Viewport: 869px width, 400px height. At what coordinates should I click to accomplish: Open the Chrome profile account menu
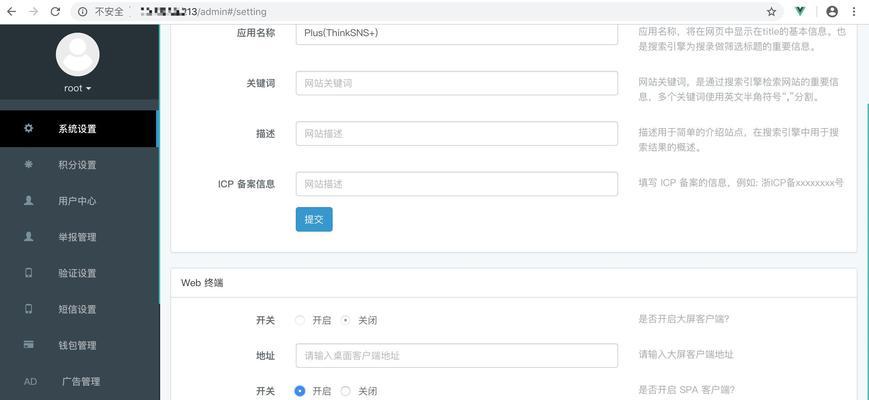click(x=832, y=11)
